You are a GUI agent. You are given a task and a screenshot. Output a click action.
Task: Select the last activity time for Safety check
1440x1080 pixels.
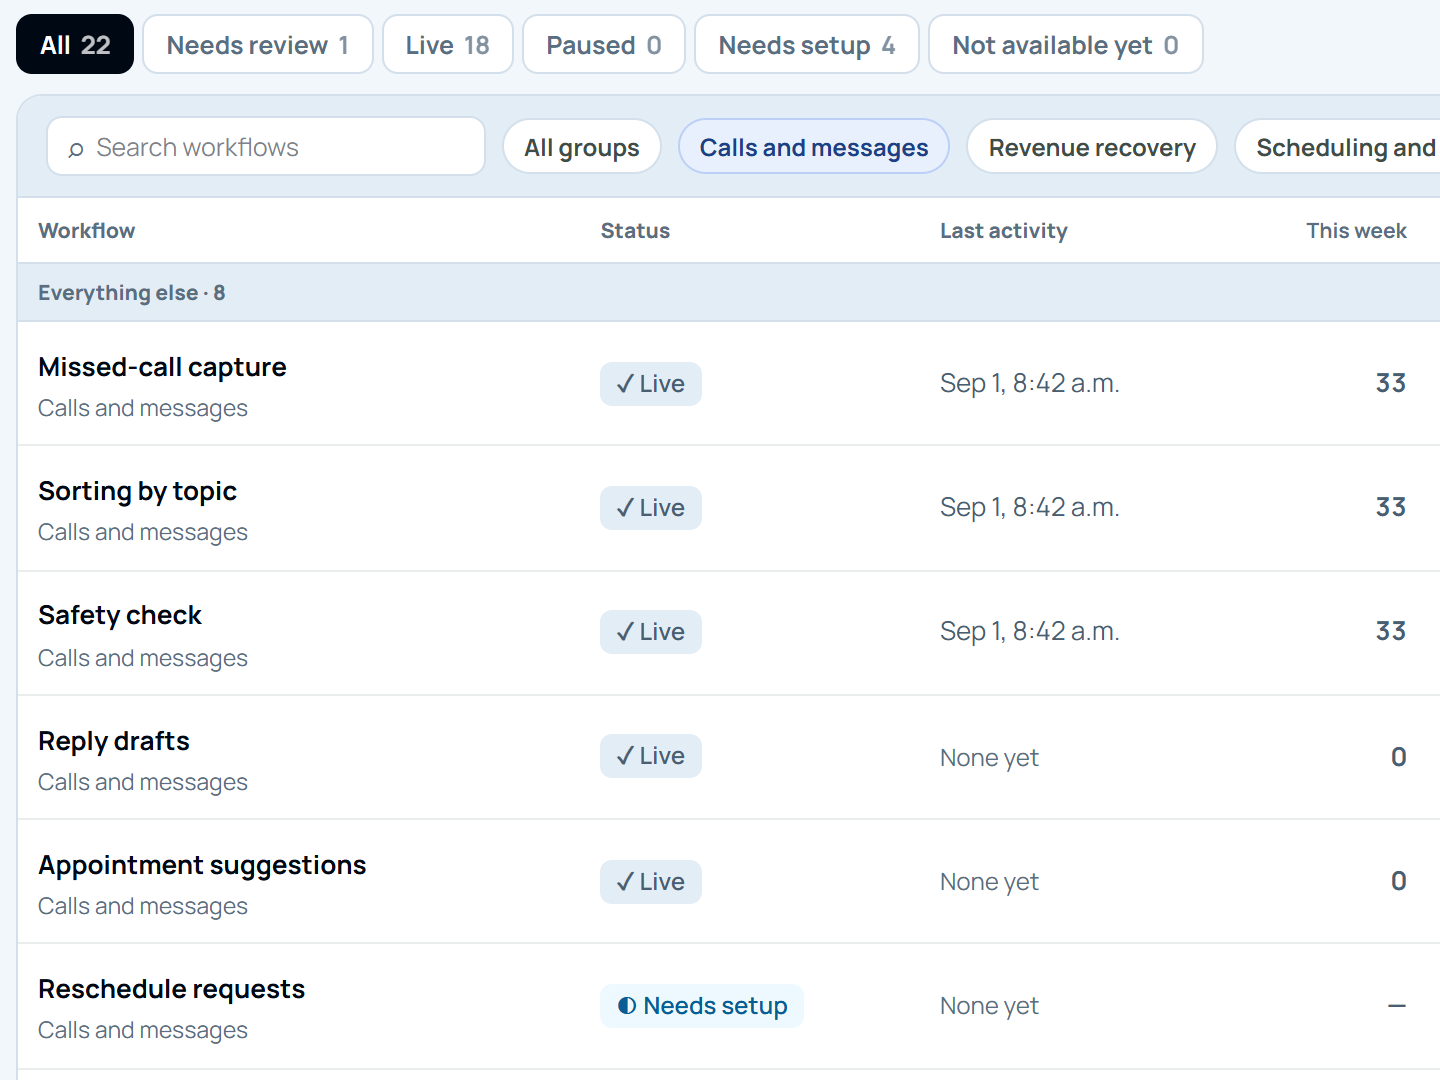tap(1030, 632)
